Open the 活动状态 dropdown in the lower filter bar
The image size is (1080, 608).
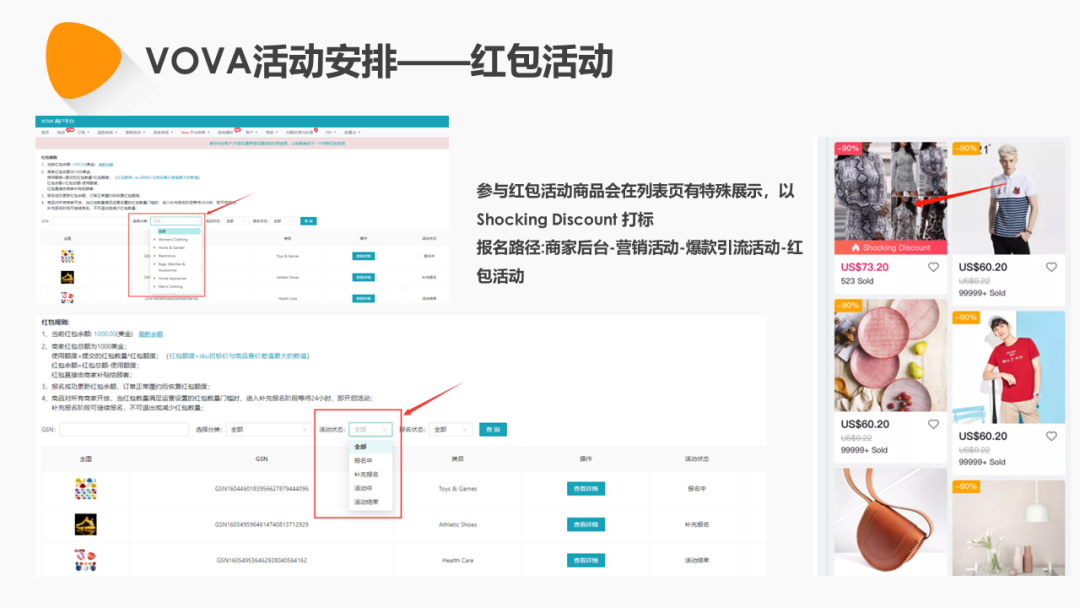pos(371,430)
